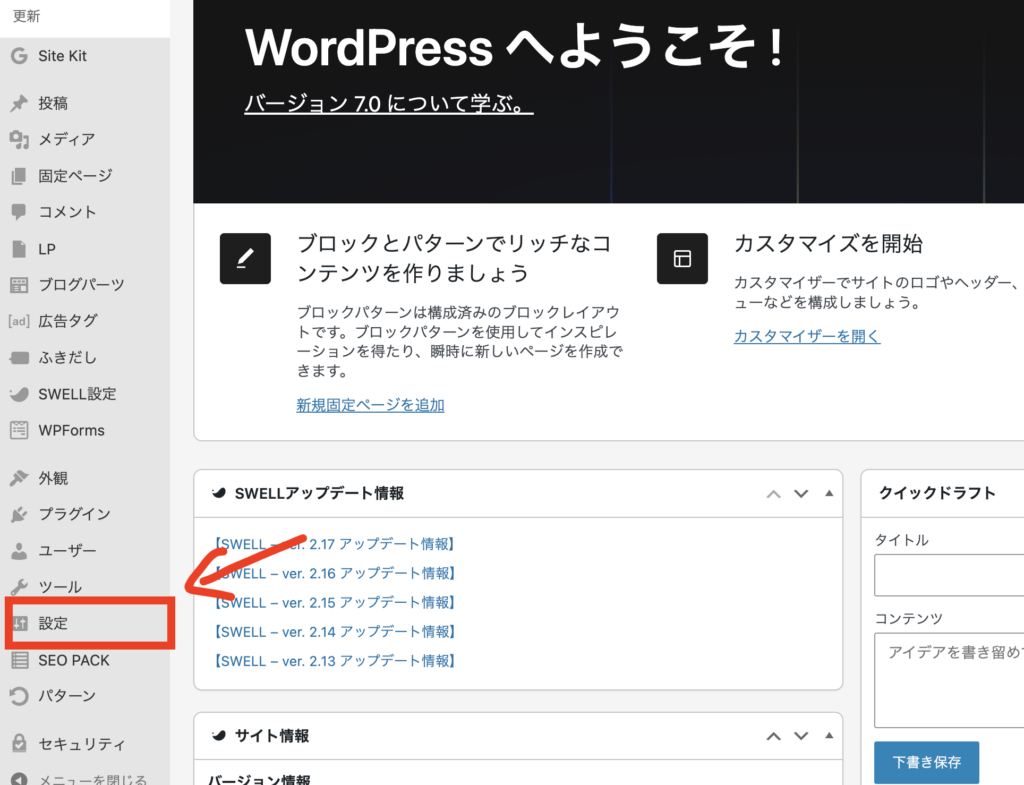Screen dimensions: 1024x785
Task: Click the pencil edit icon tile
Action: (245, 259)
